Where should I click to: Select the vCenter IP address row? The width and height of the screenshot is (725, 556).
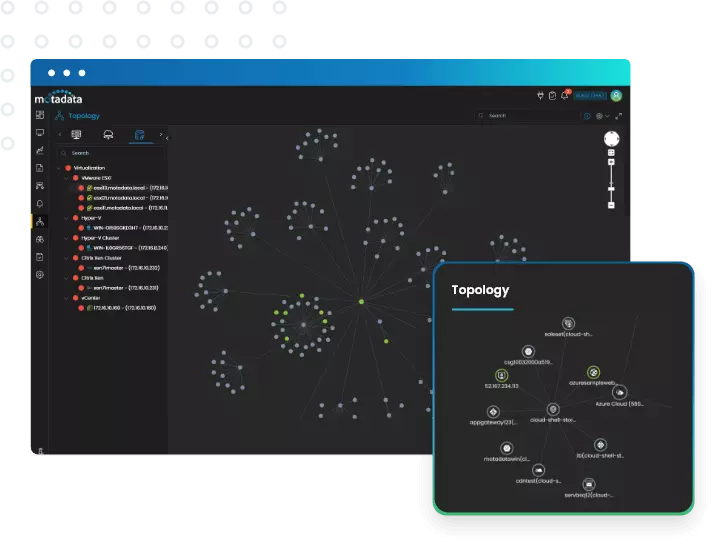tap(117, 308)
